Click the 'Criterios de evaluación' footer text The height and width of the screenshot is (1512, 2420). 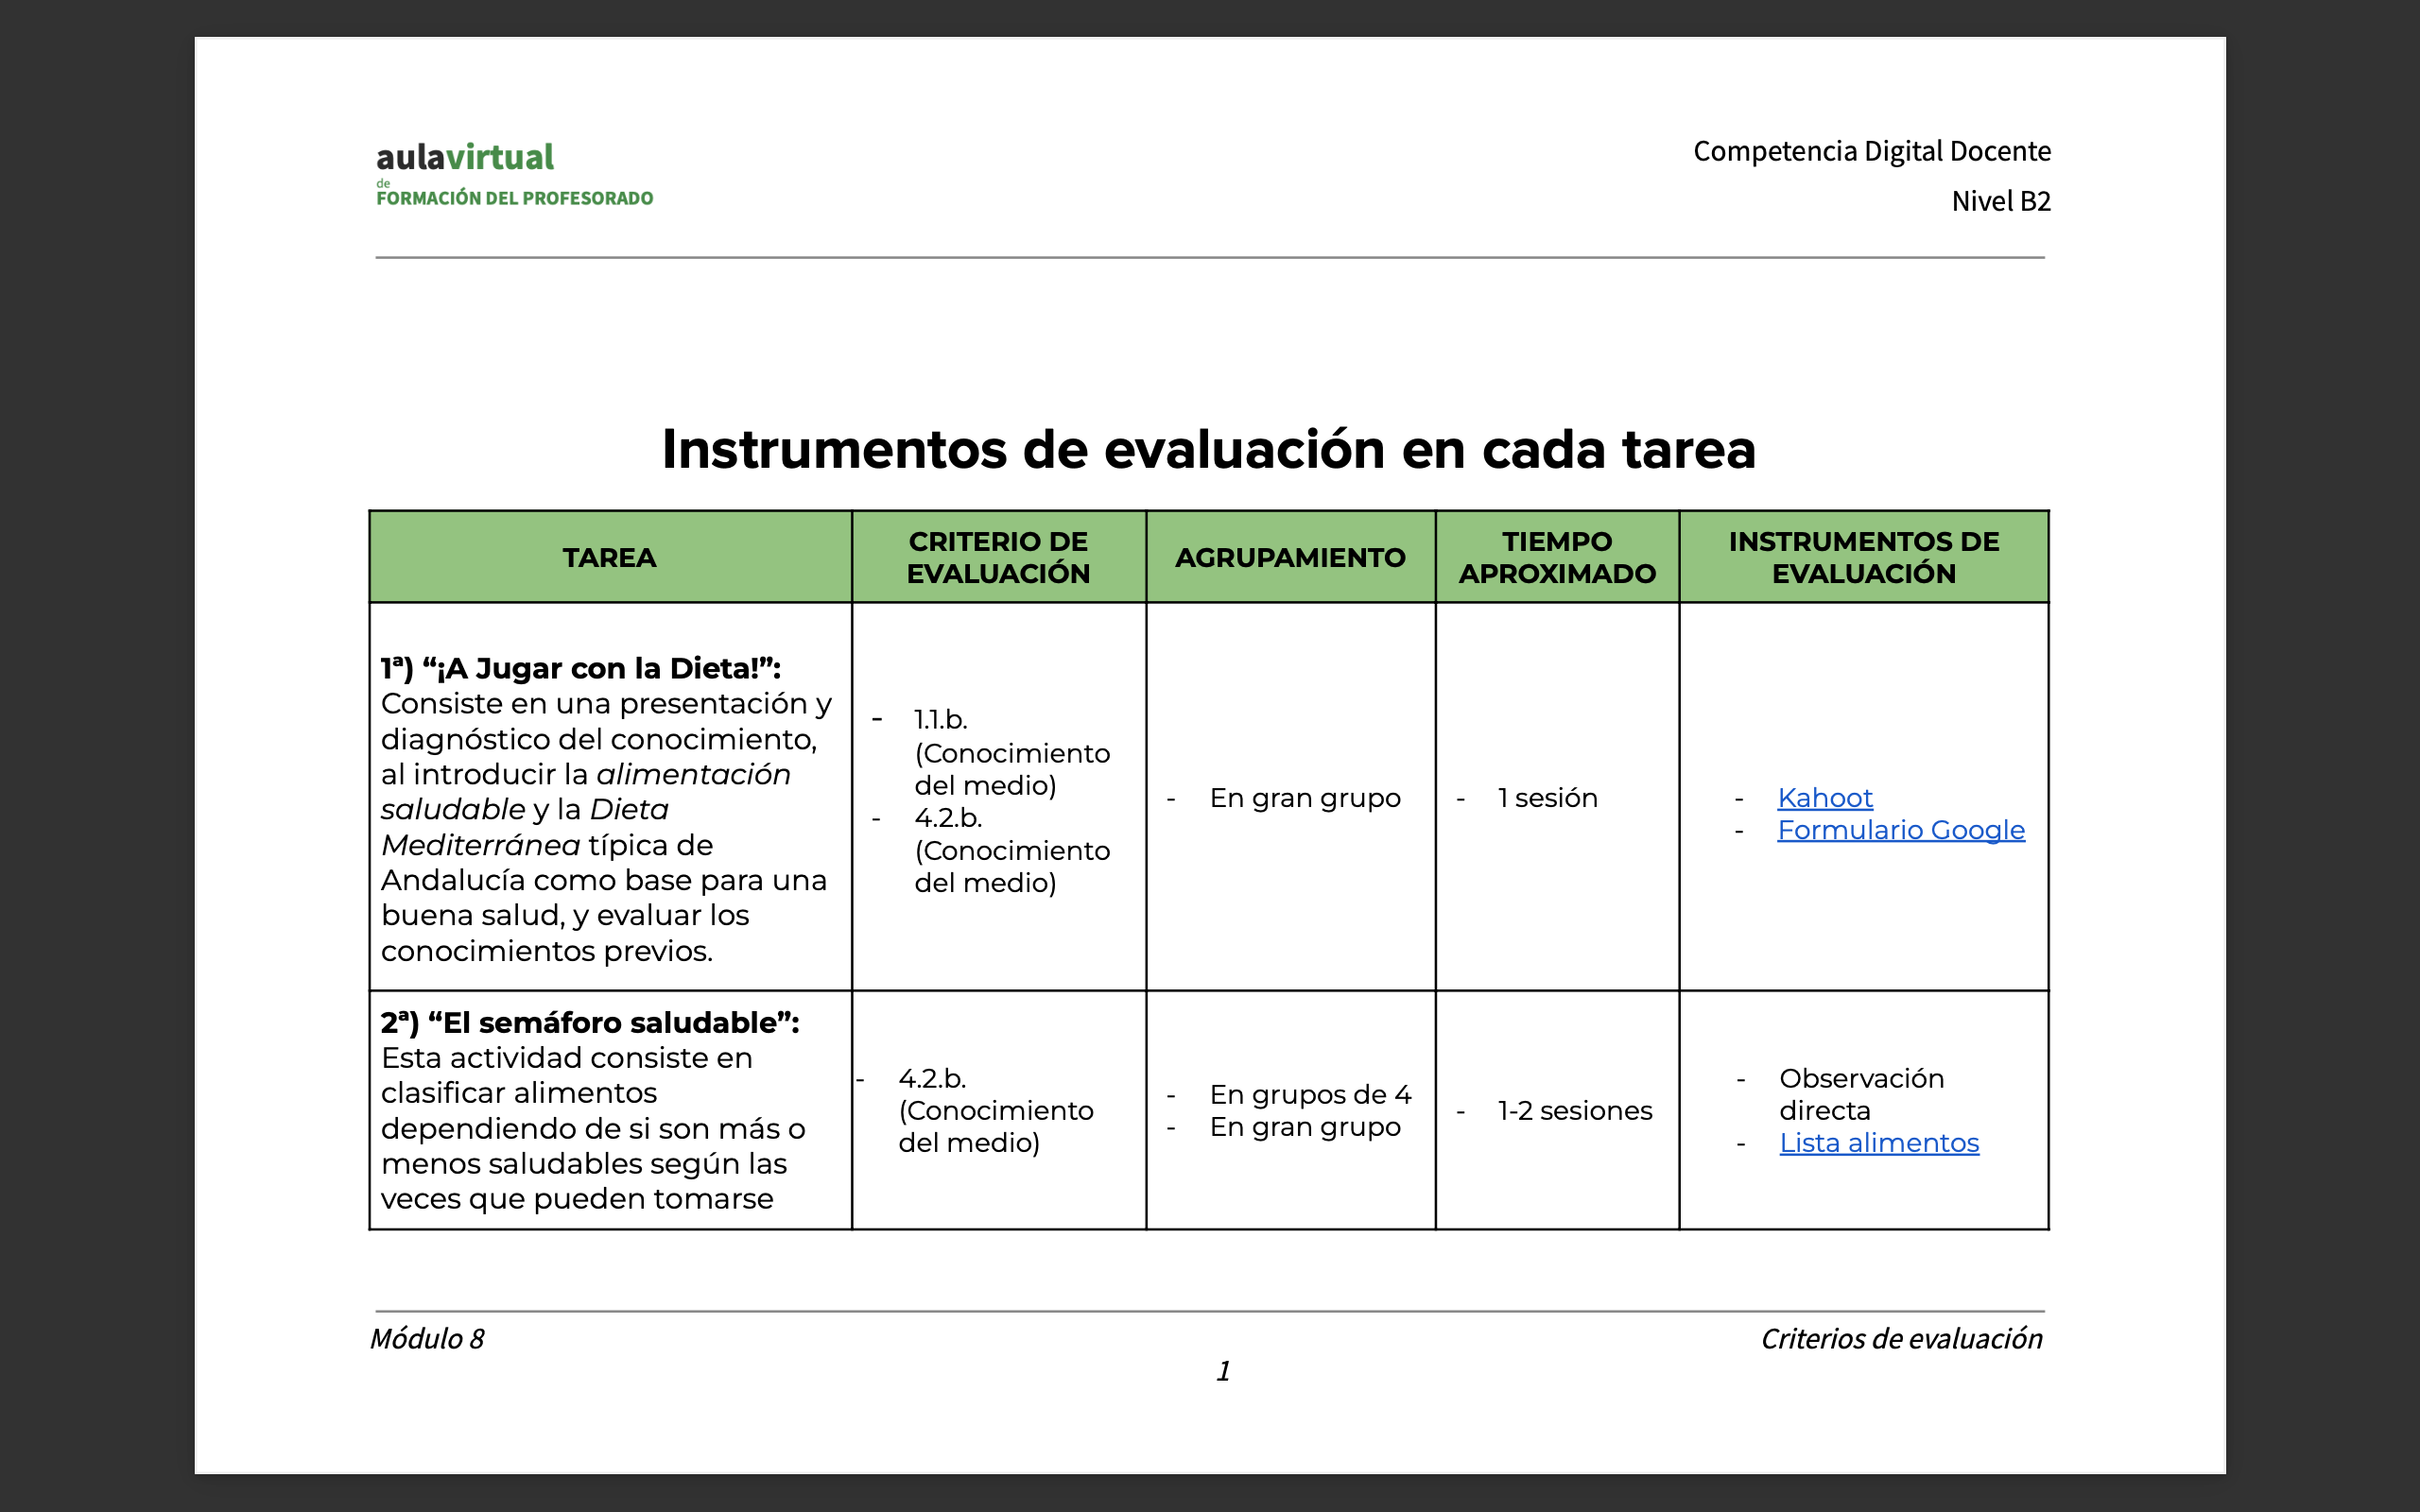[1901, 1338]
